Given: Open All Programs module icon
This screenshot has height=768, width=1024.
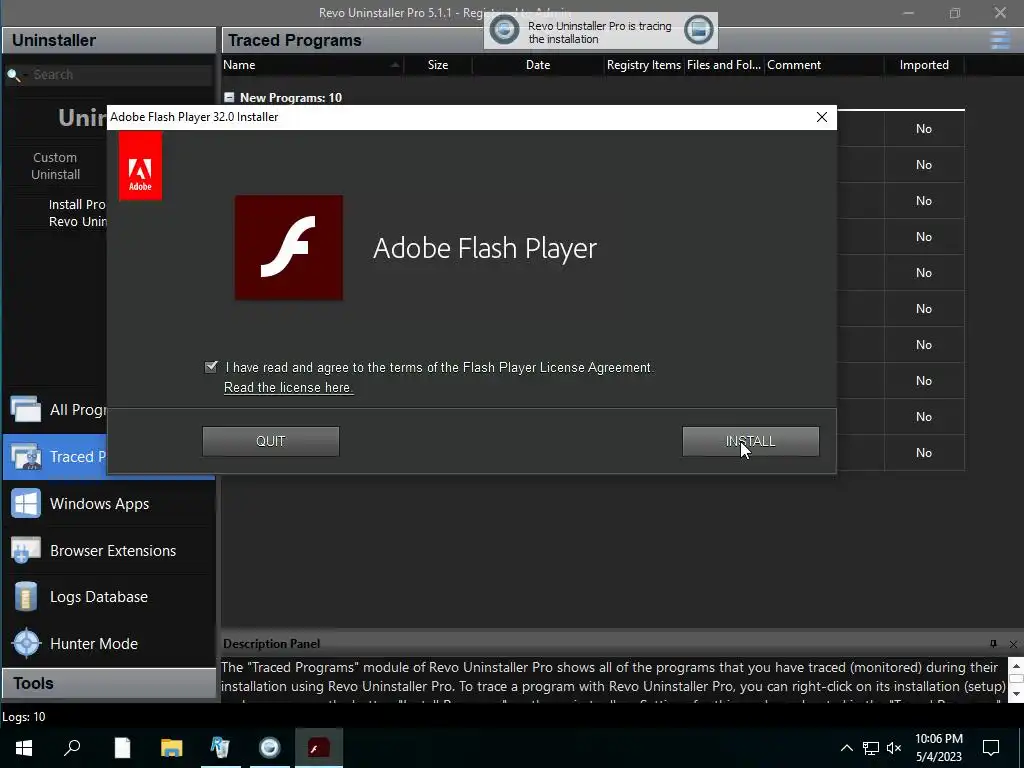Looking at the screenshot, I should coord(25,409).
